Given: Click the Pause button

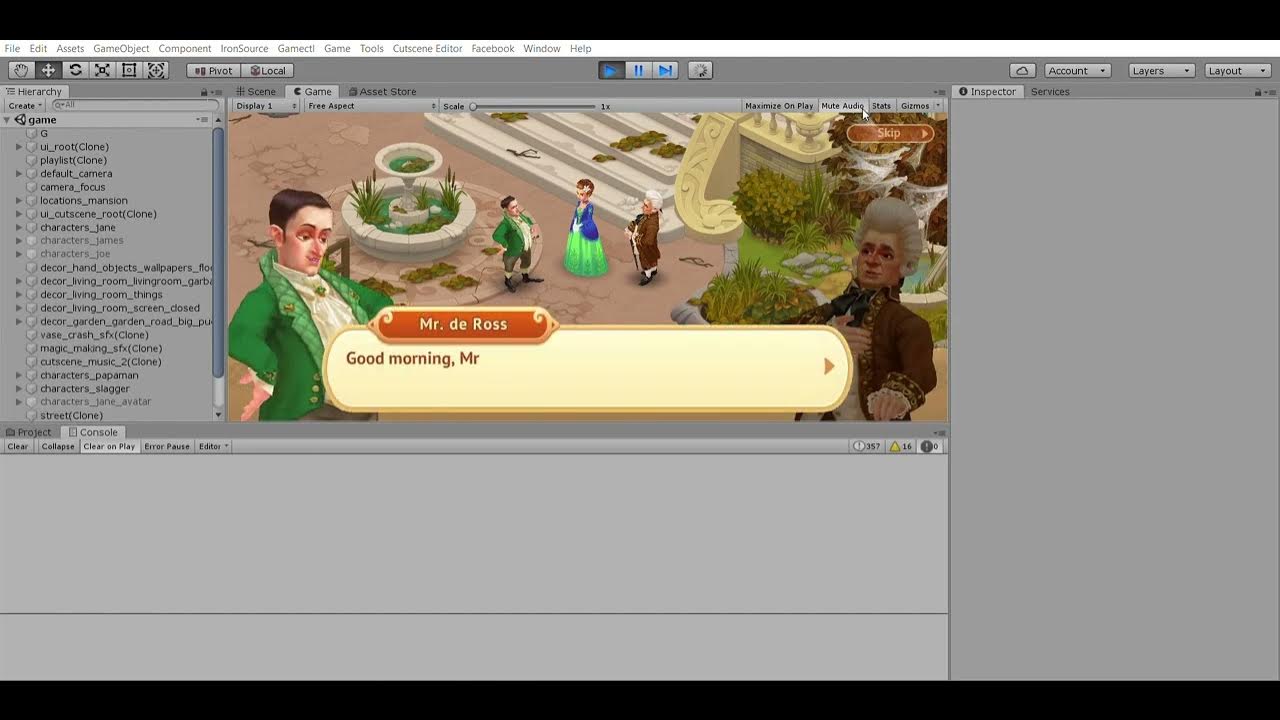Looking at the screenshot, I should [x=638, y=70].
